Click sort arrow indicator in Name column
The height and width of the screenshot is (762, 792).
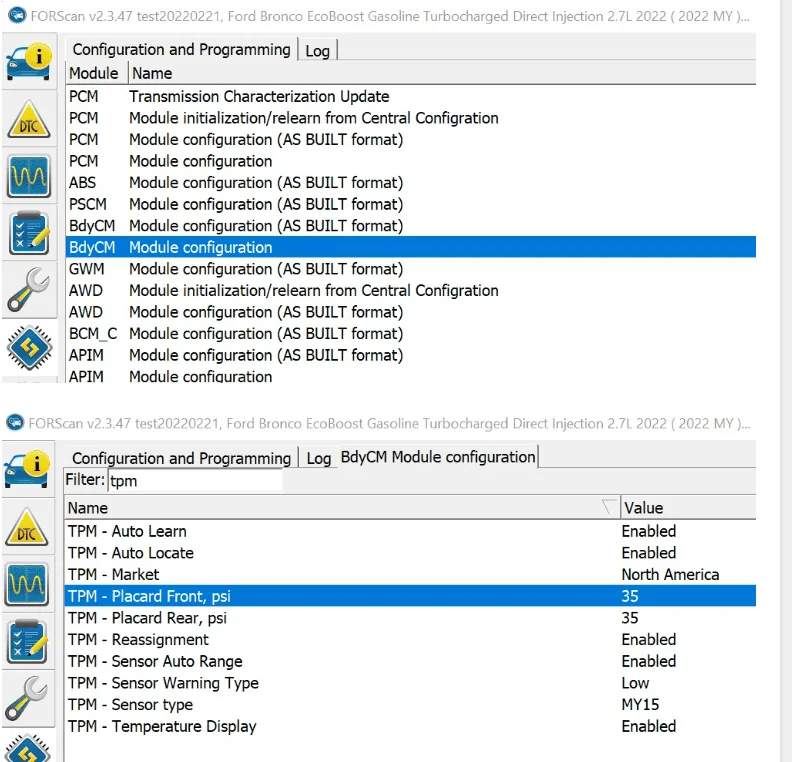[609, 506]
